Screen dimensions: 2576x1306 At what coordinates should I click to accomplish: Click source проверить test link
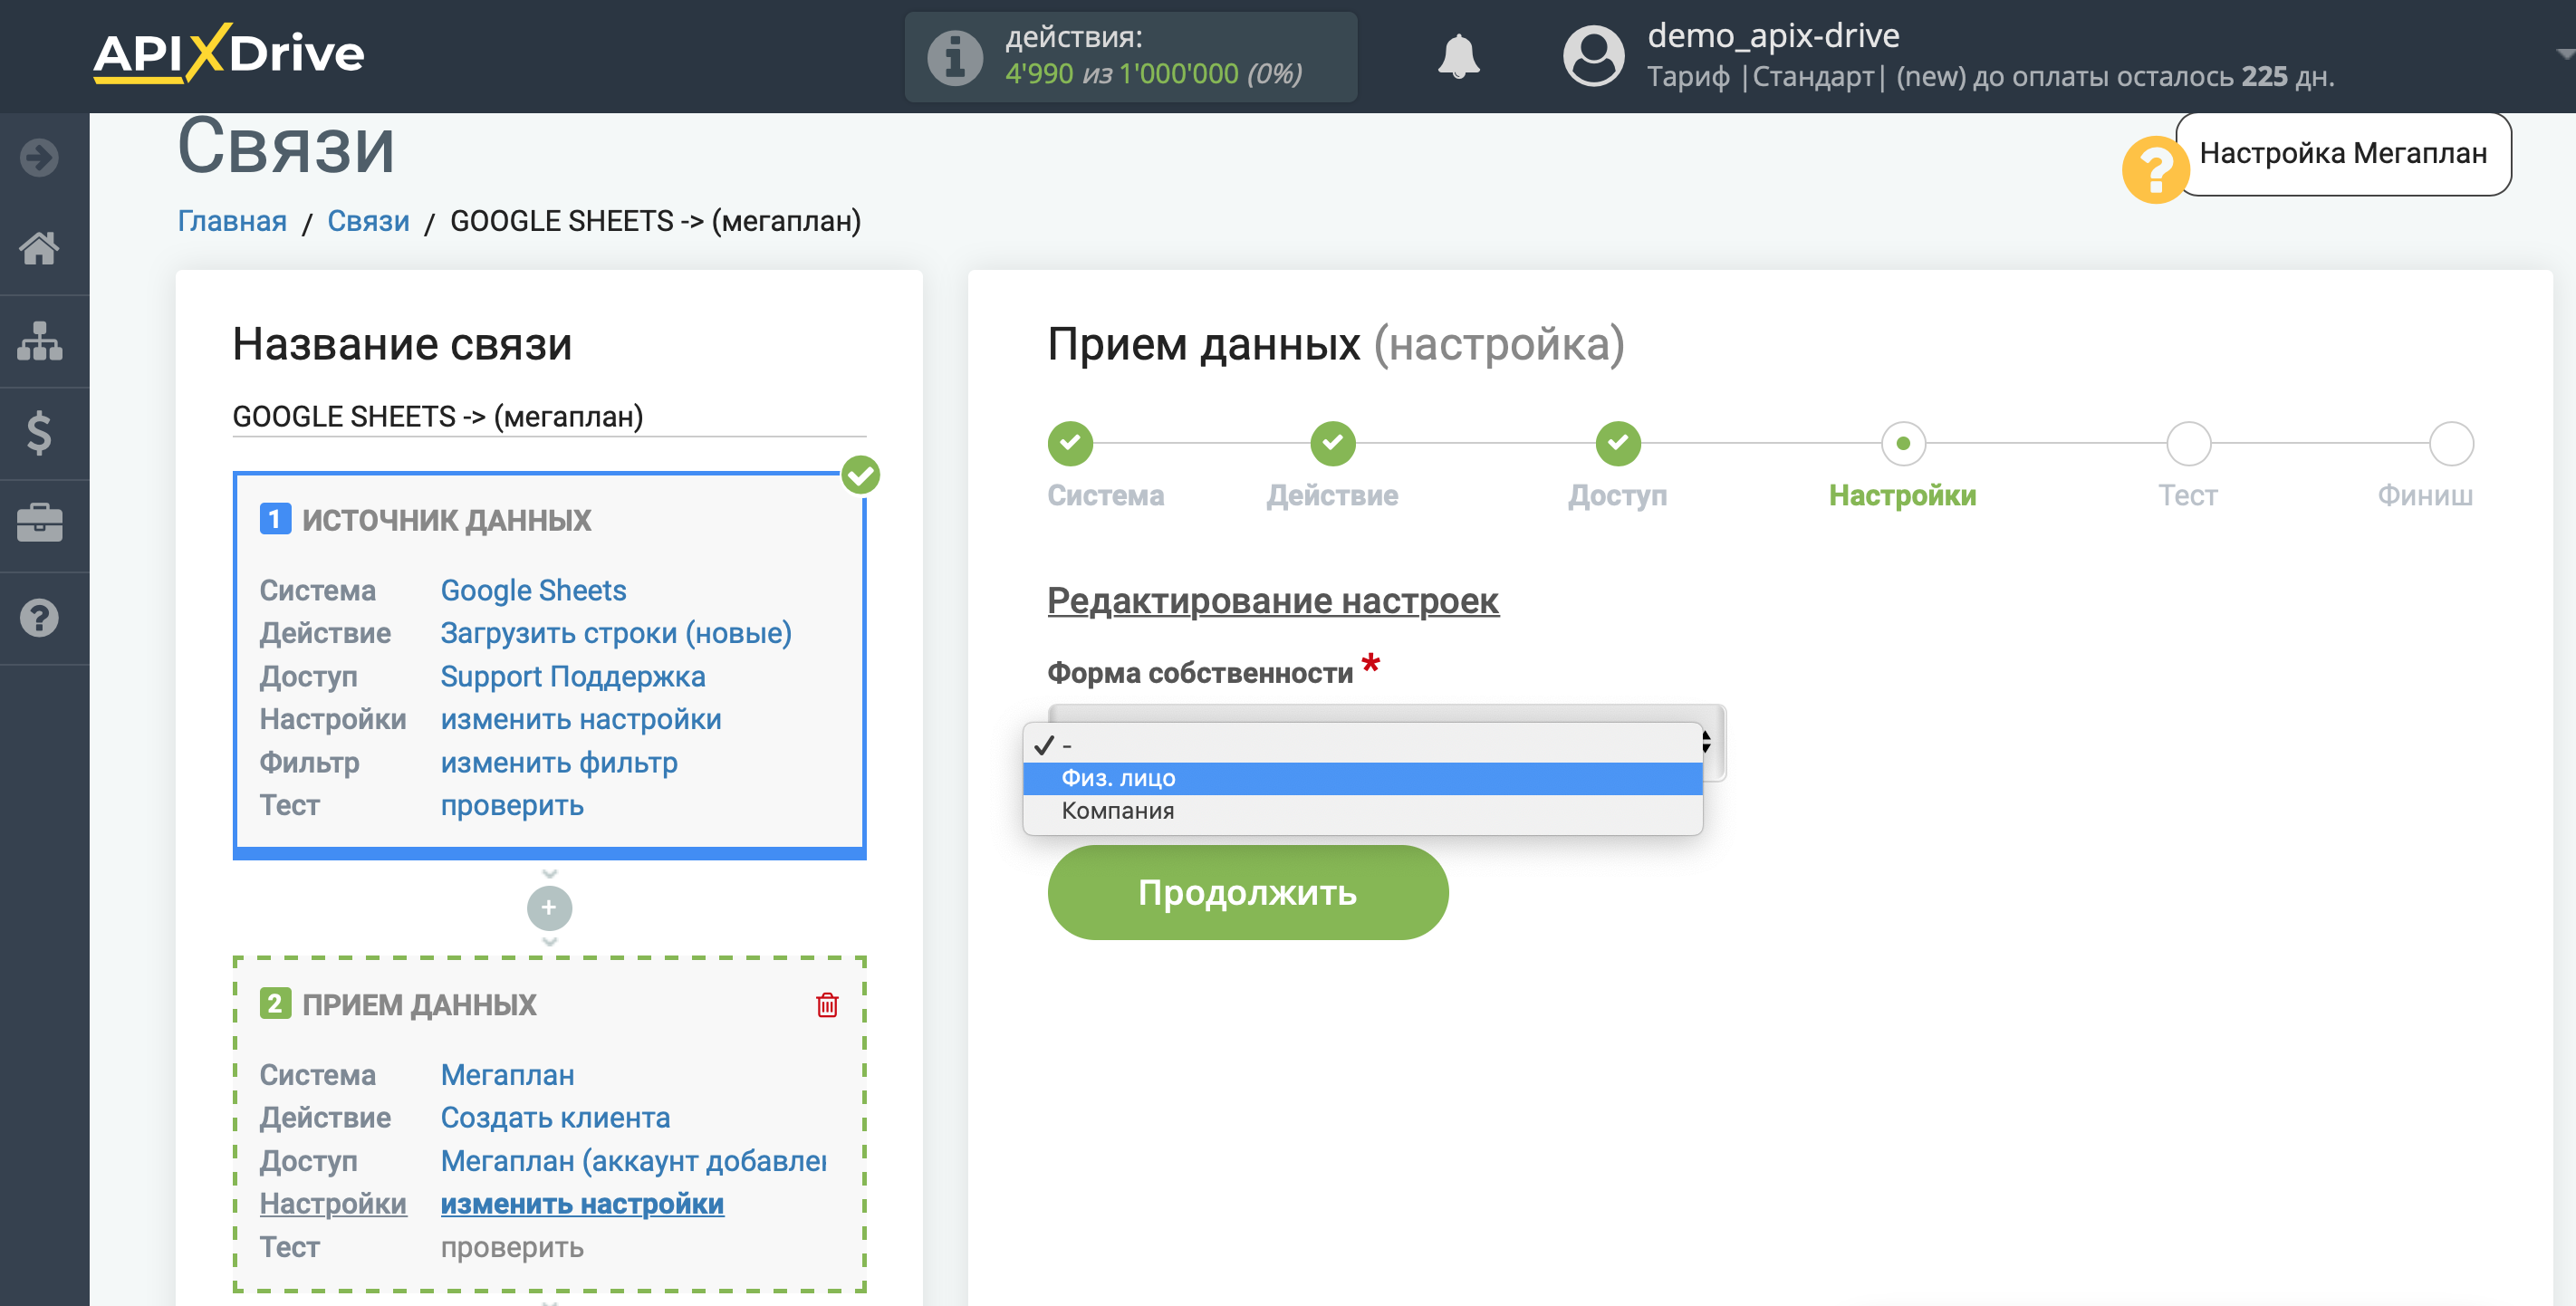pos(512,805)
